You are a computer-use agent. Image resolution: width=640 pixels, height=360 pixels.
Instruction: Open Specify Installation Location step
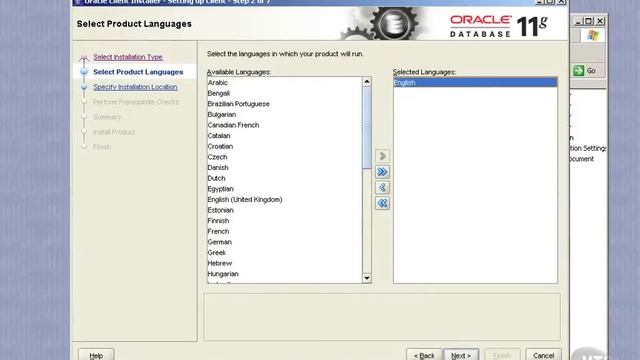click(135, 87)
